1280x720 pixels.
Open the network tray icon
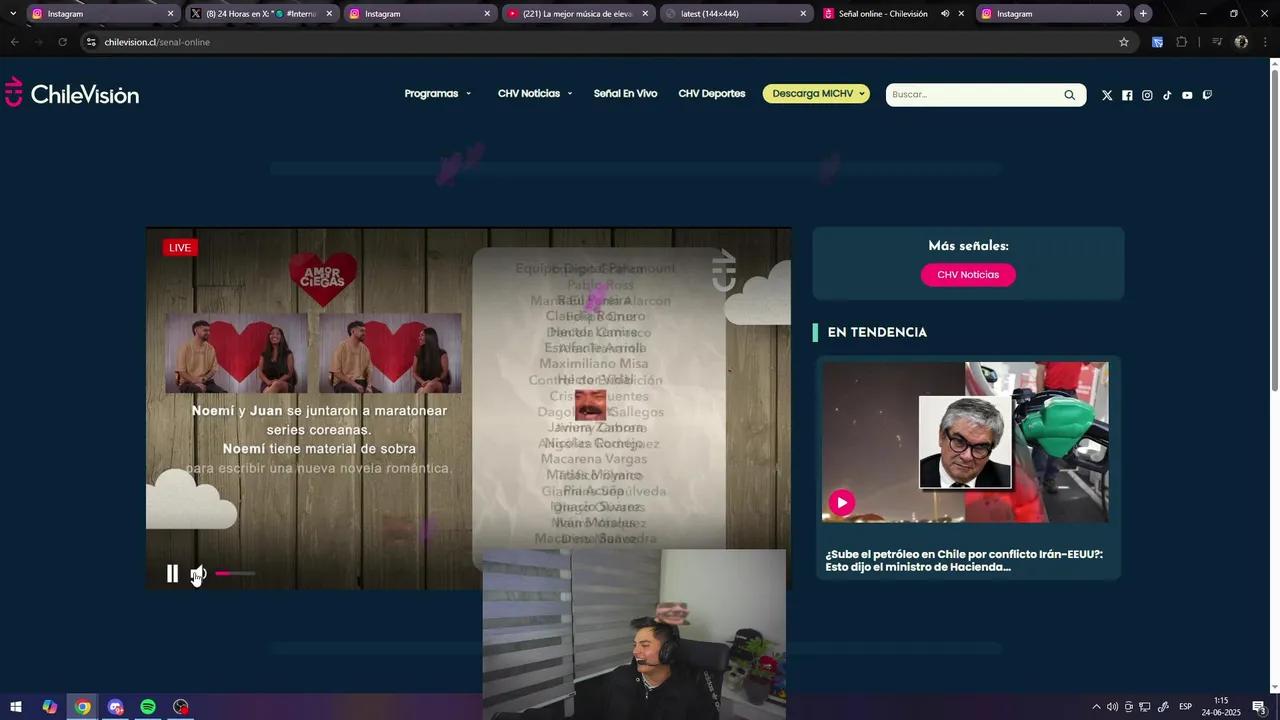[1145, 707]
